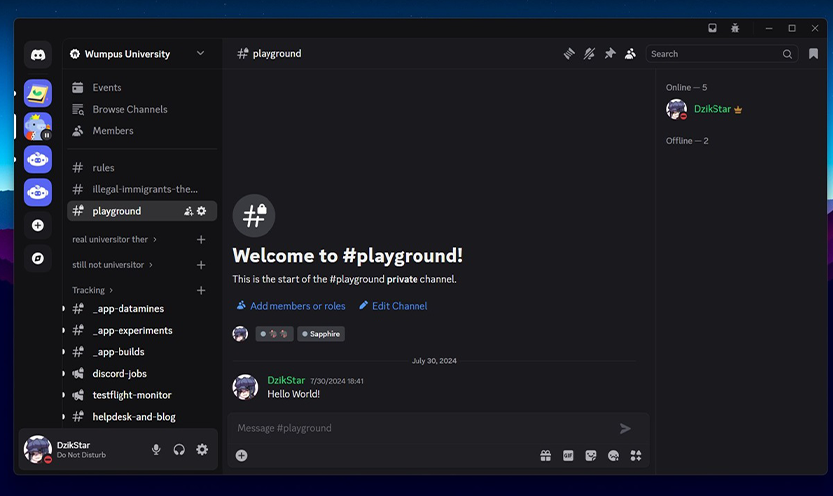833x496 pixels.
Task: Click Add members or roles link
Action: pyautogui.click(x=291, y=306)
